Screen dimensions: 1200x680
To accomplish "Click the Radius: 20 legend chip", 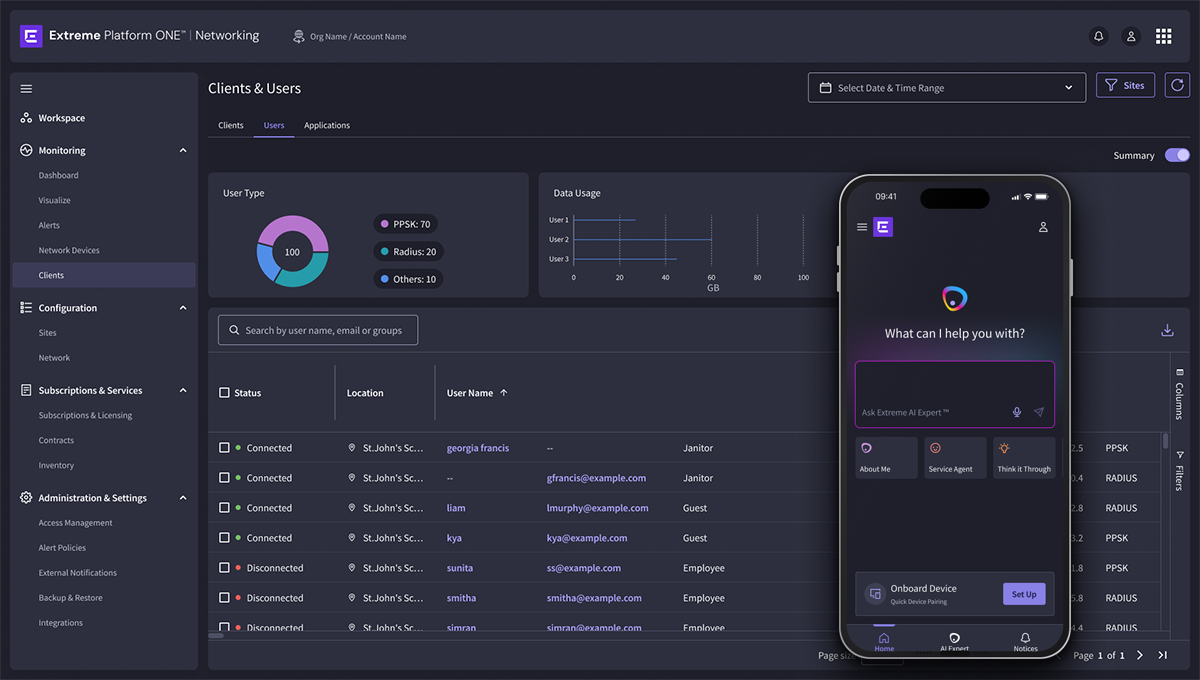I will click(x=408, y=252).
